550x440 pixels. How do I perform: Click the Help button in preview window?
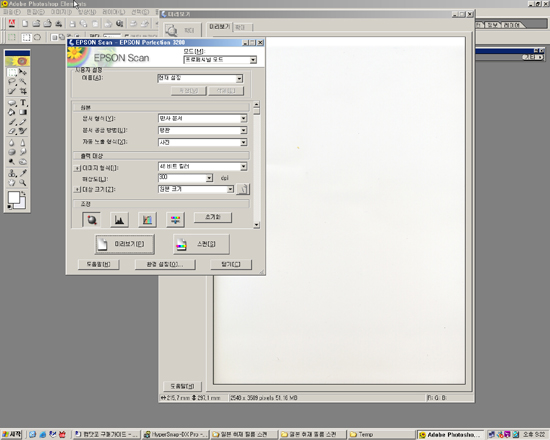[x=182, y=386]
